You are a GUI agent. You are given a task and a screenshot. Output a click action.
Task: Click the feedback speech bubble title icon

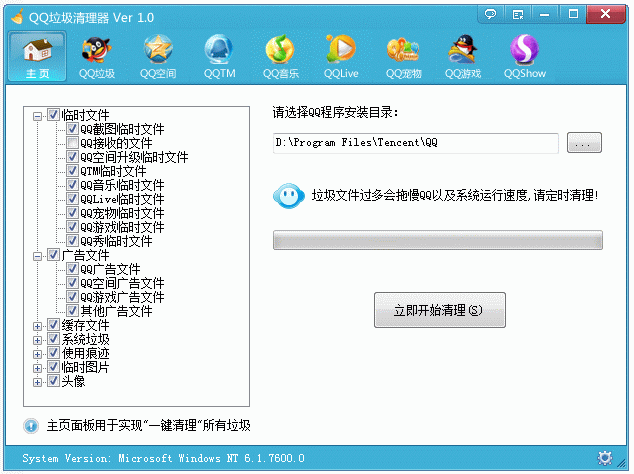(490, 15)
